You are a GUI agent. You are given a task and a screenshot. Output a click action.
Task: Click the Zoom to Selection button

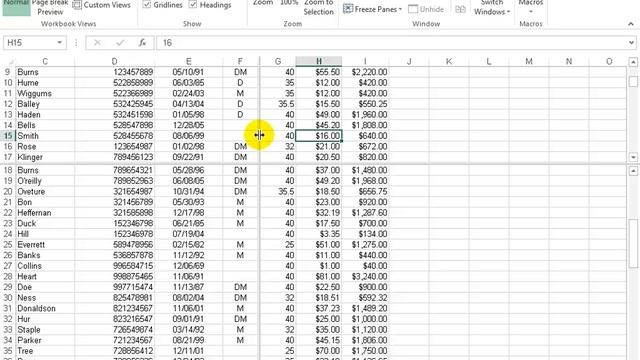318,8
